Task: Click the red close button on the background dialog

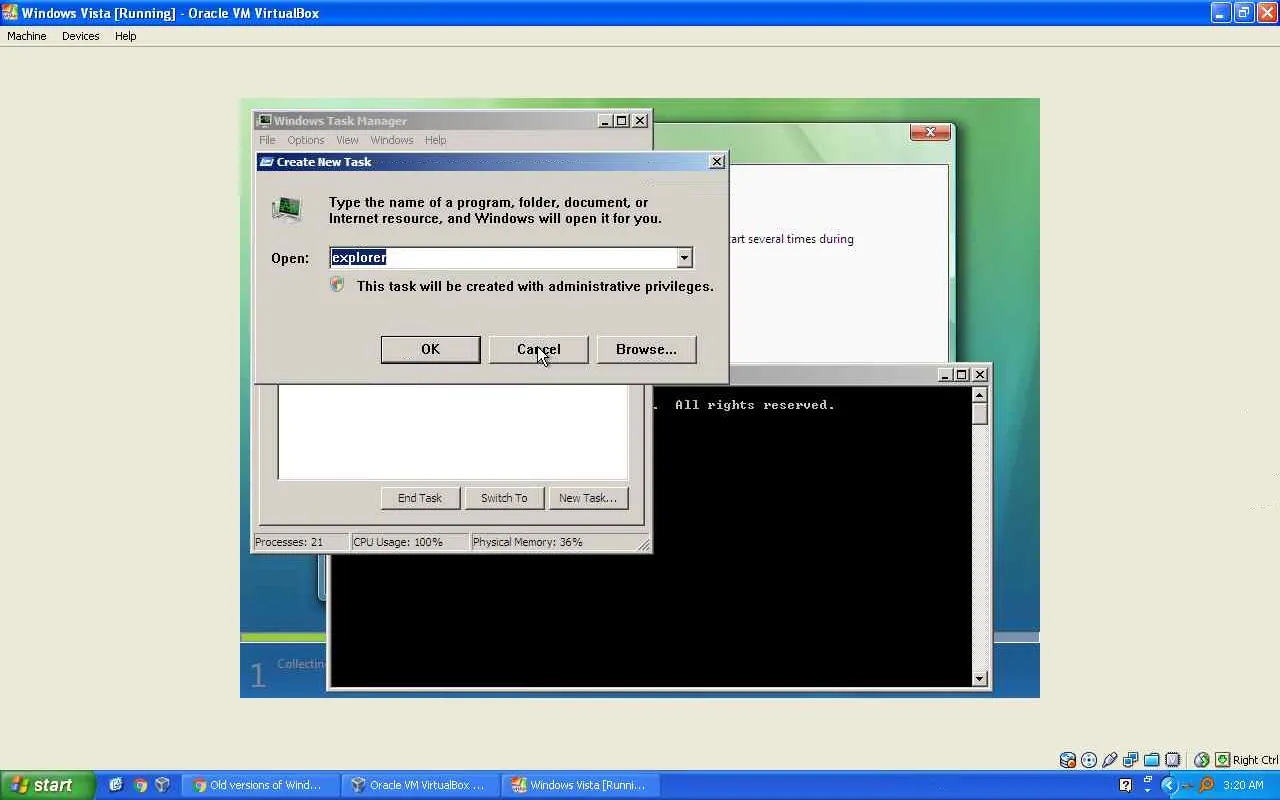Action: (930, 132)
